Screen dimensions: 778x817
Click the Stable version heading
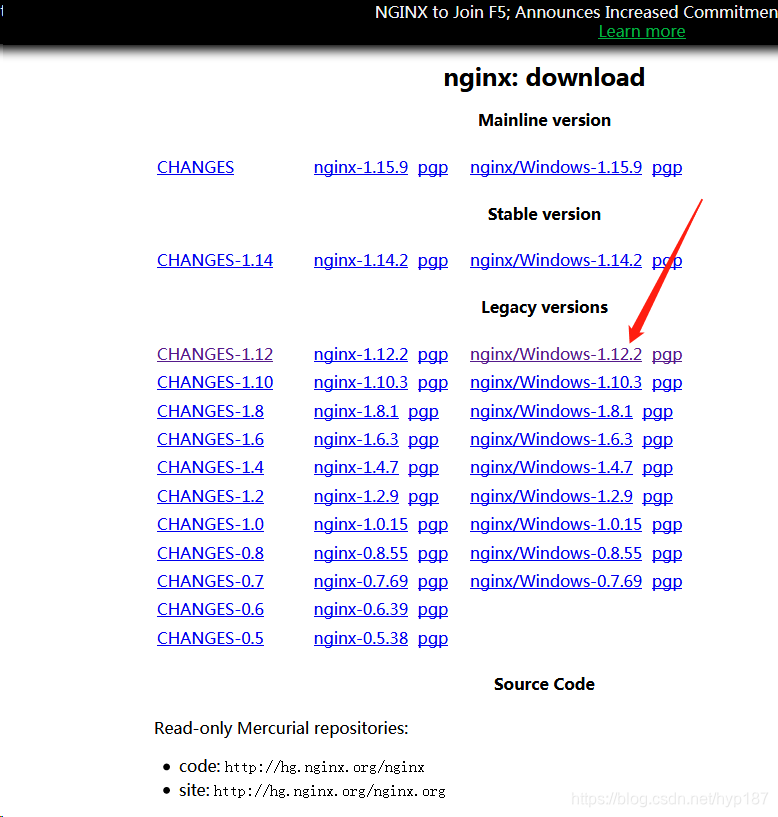click(544, 214)
